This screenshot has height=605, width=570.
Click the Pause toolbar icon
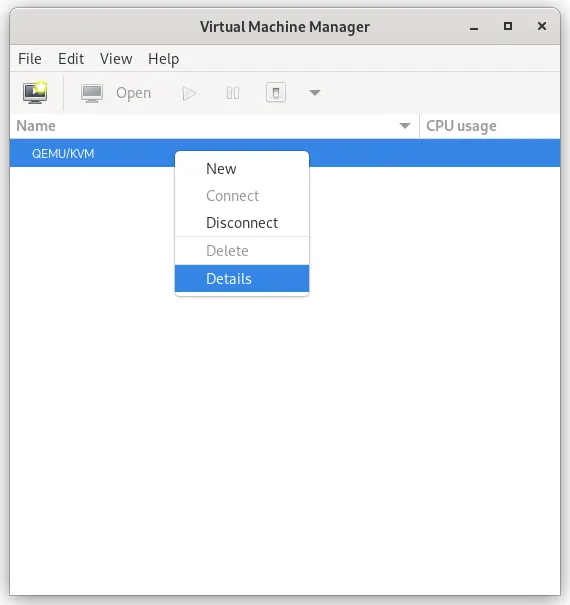[x=233, y=93]
